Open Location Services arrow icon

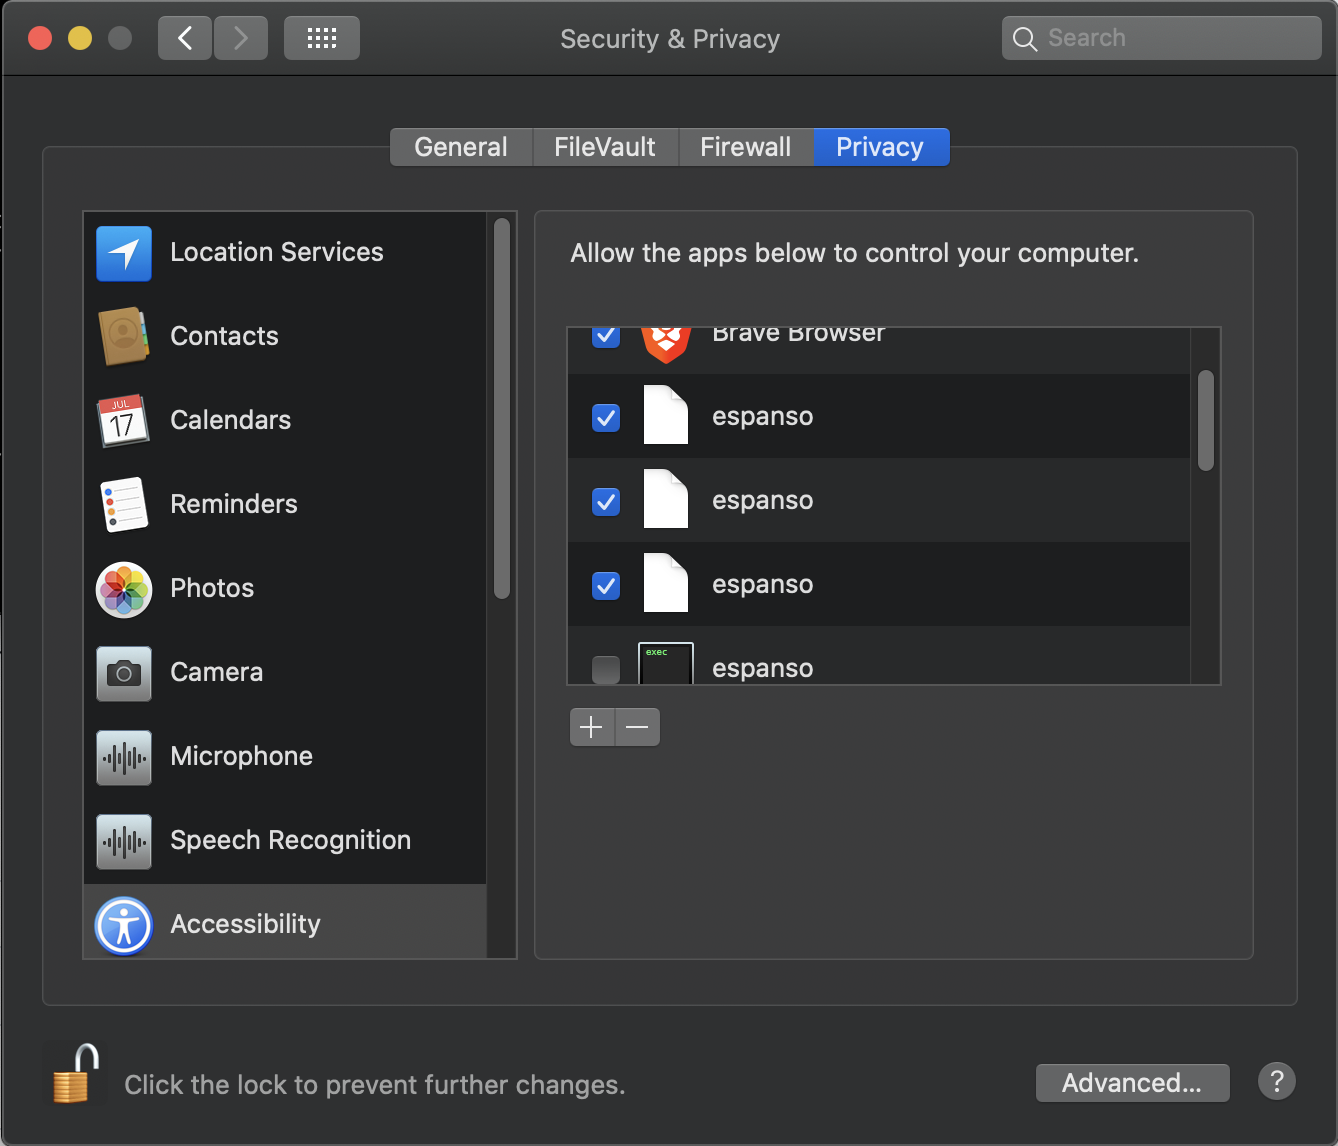(x=124, y=253)
